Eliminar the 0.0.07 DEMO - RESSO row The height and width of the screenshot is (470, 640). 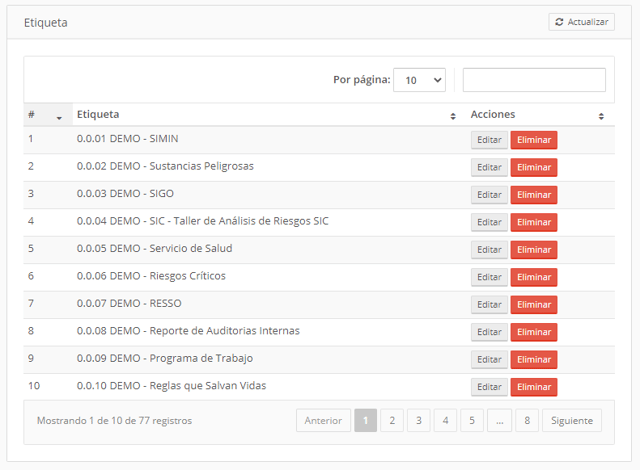[x=534, y=305]
